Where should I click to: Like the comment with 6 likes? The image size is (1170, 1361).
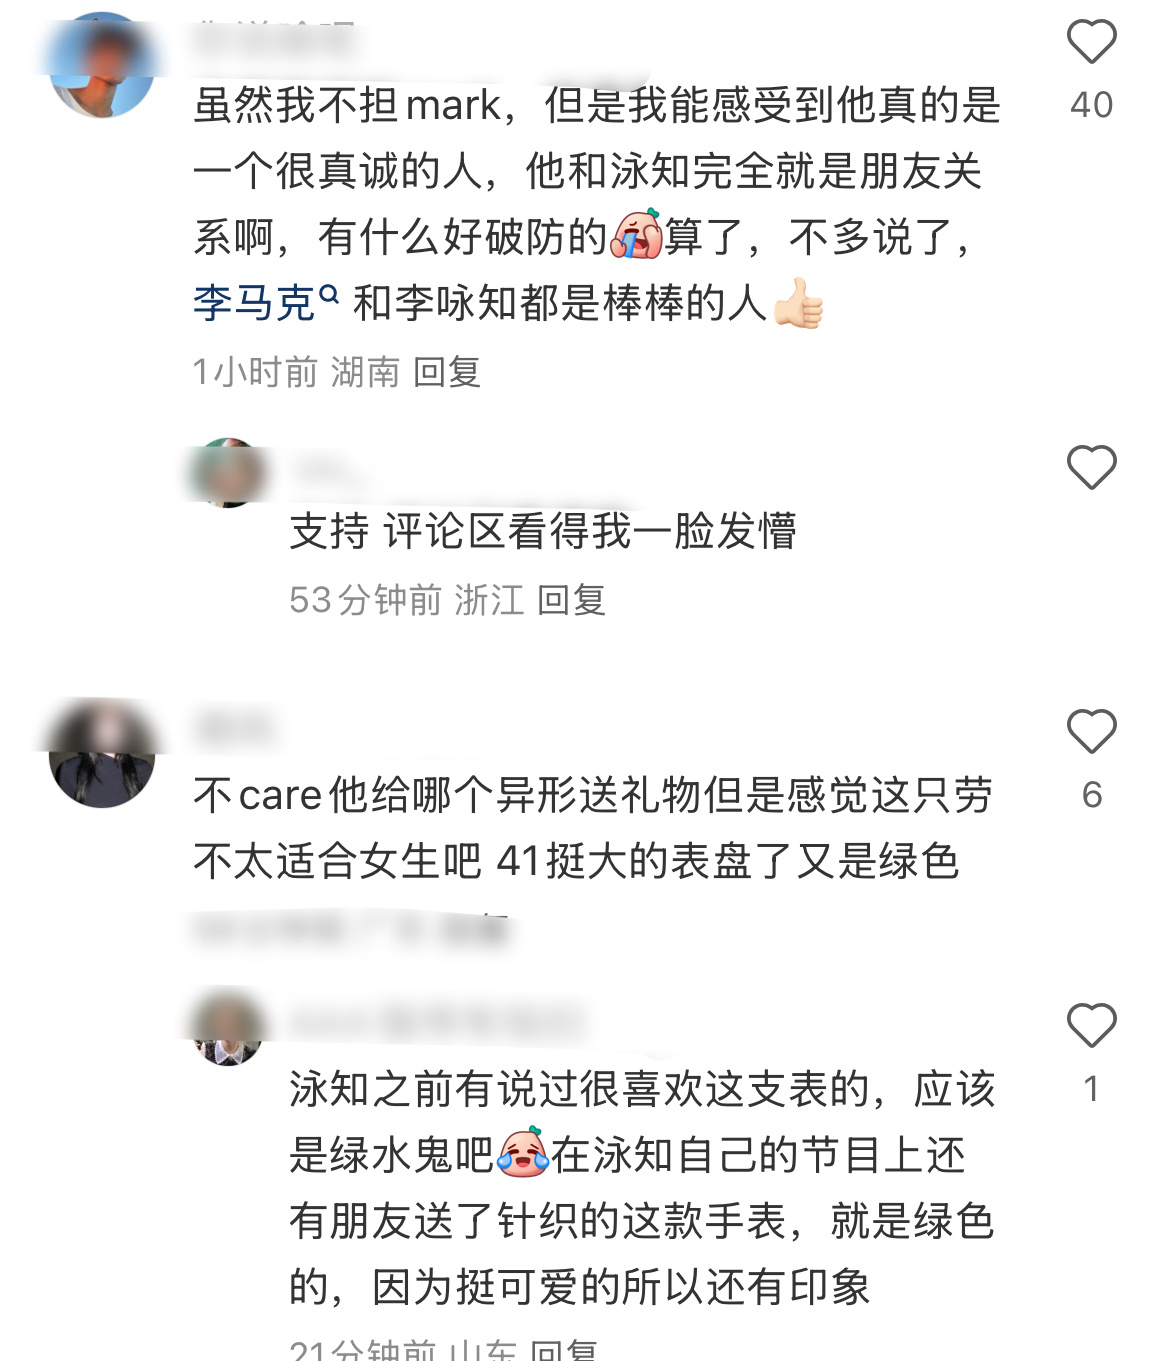coord(1091,732)
